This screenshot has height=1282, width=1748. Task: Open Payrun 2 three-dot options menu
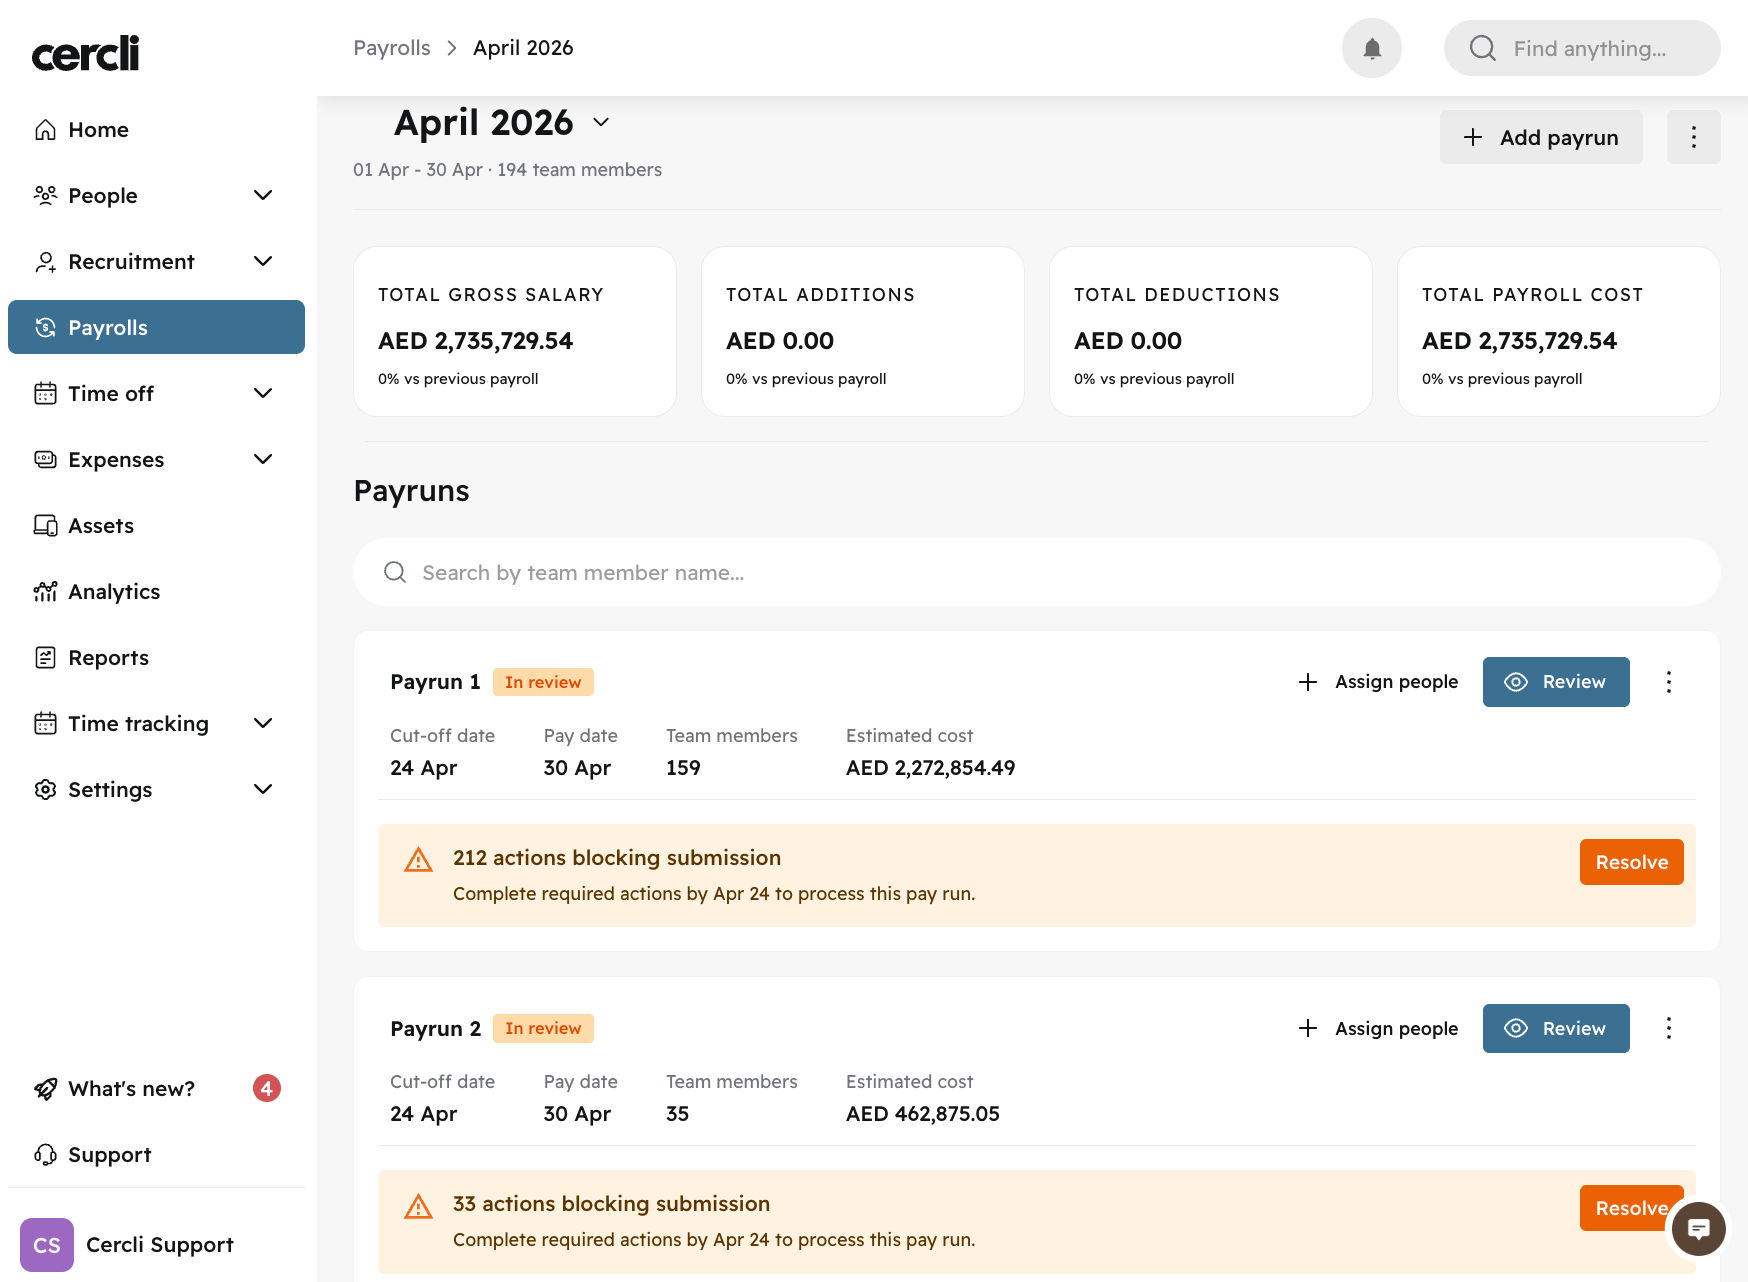1668,1028
